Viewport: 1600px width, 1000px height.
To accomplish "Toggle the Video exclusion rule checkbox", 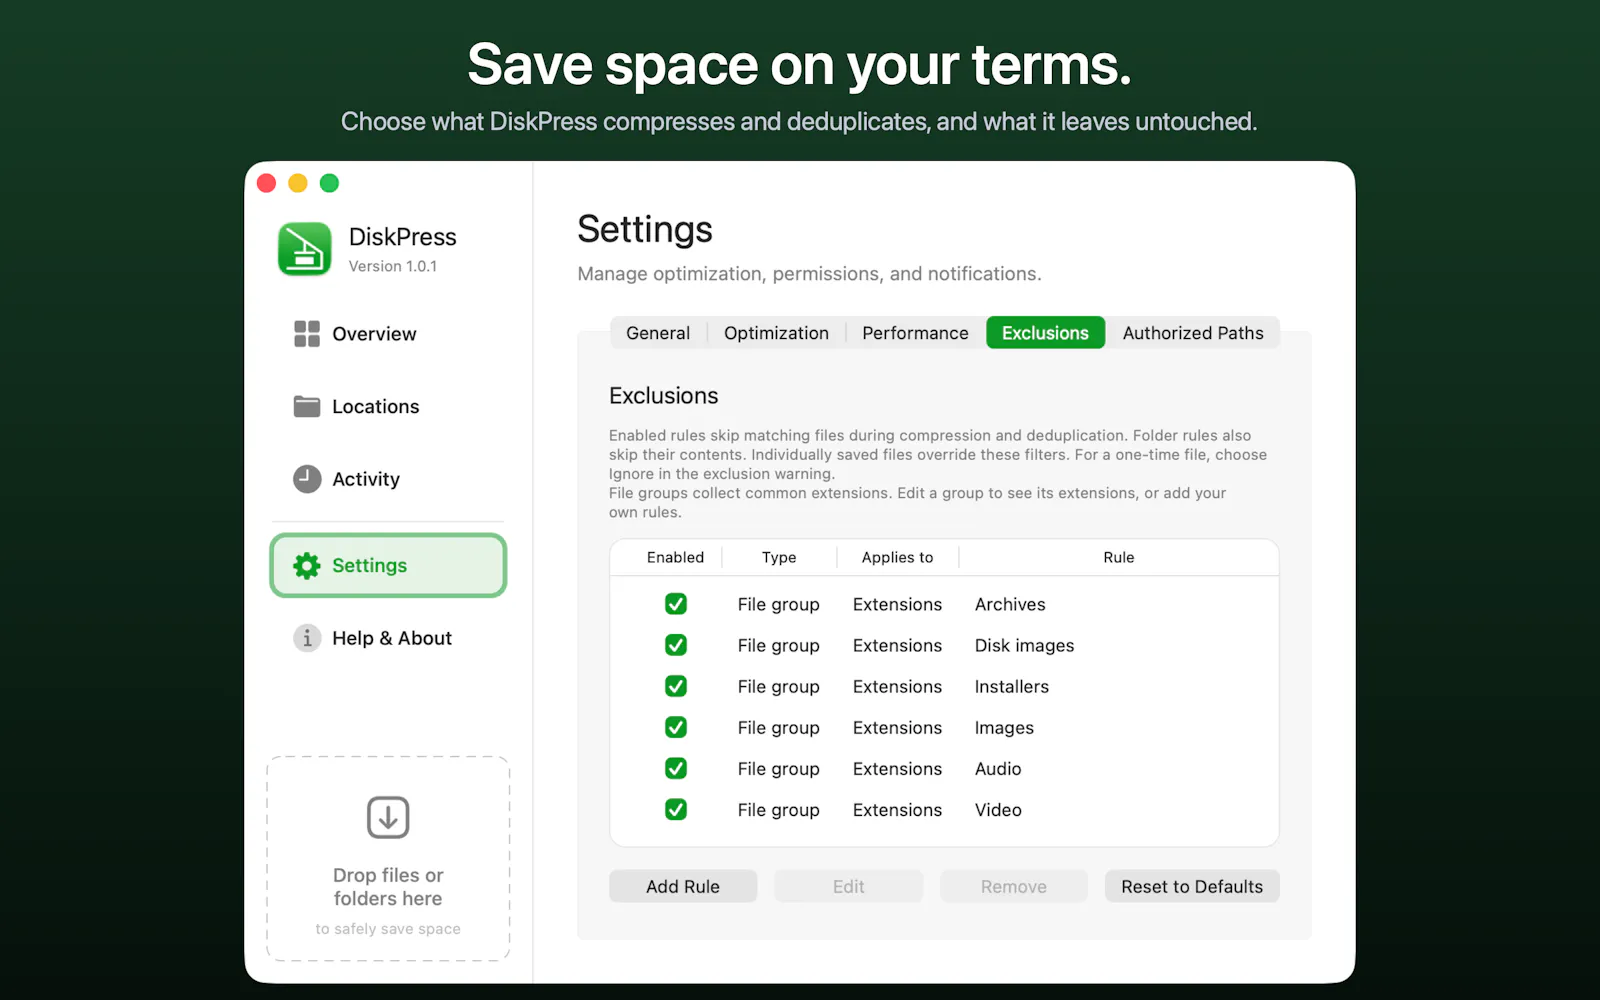I will click(x=676, y=809).
